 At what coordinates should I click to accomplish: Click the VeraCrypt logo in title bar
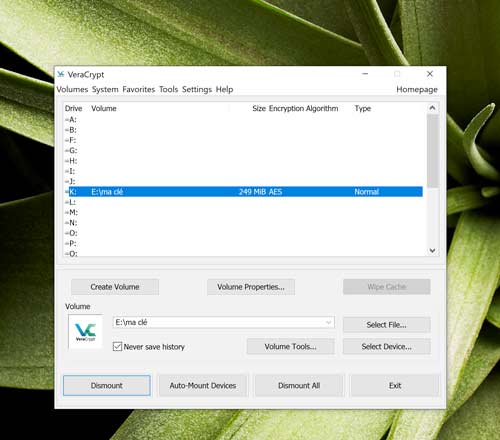[x=60, y=74]
